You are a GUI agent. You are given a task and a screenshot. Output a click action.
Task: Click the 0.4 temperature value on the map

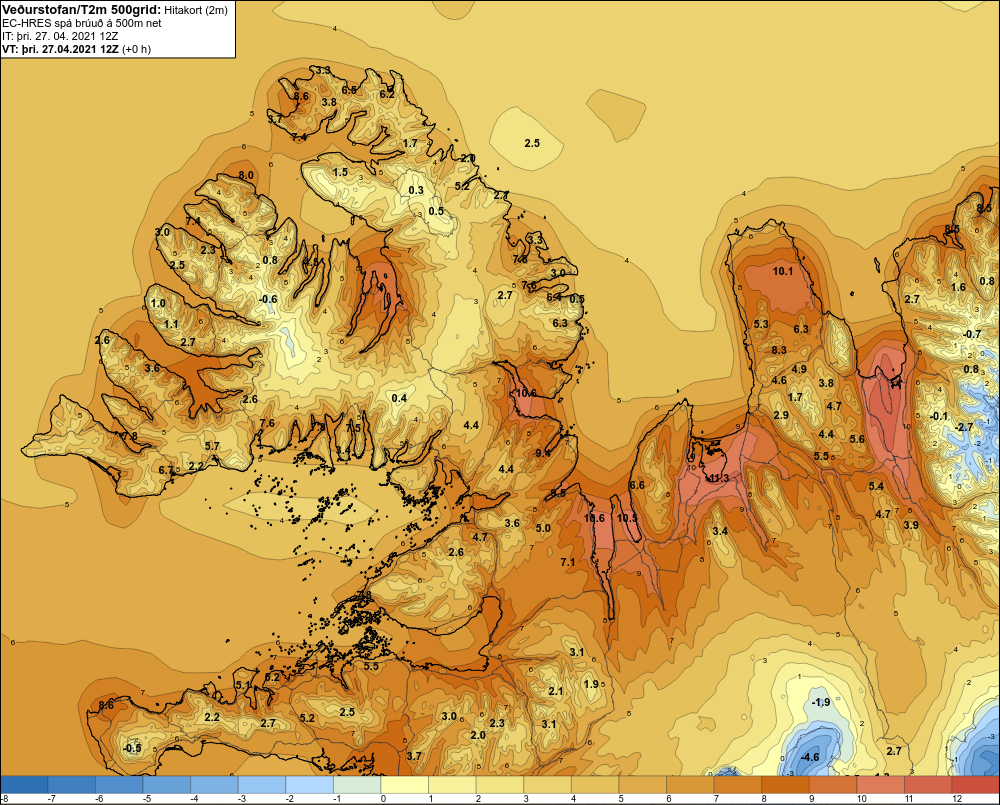pos(399,398)
